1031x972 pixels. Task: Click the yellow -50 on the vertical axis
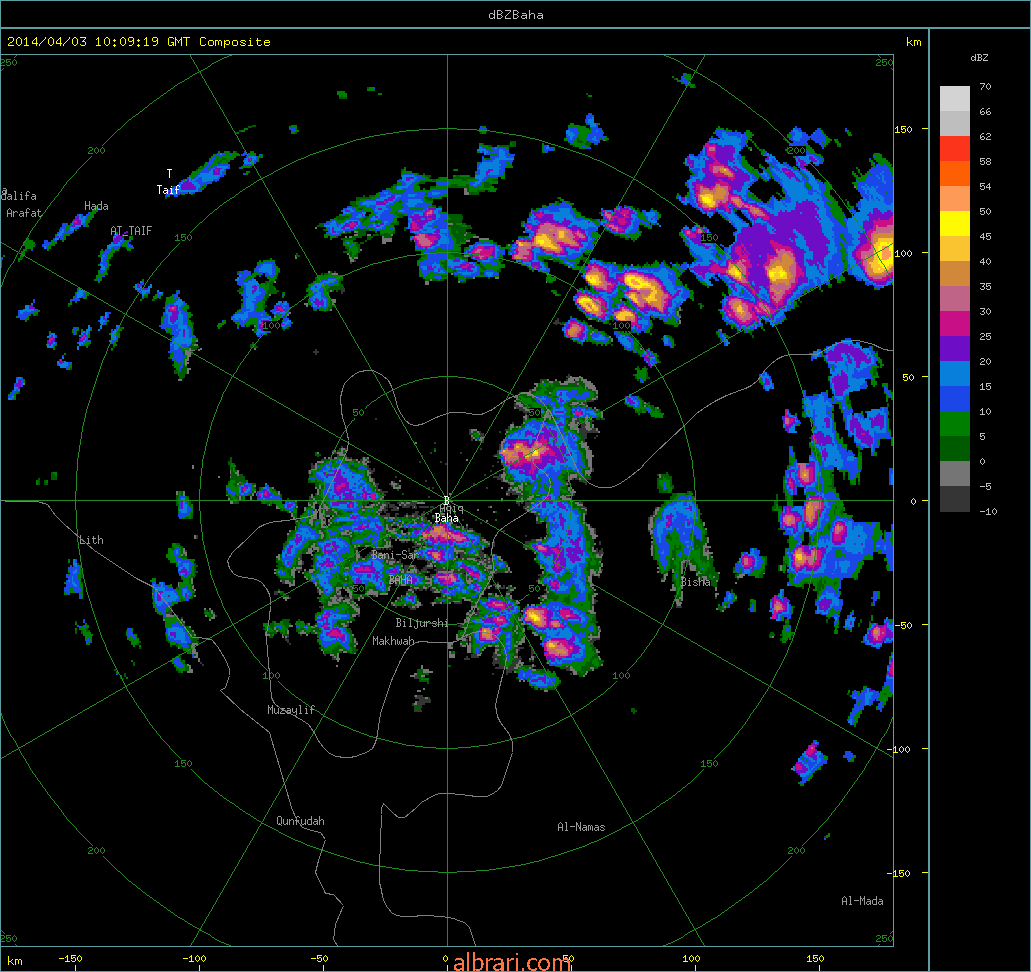point(901,625)
